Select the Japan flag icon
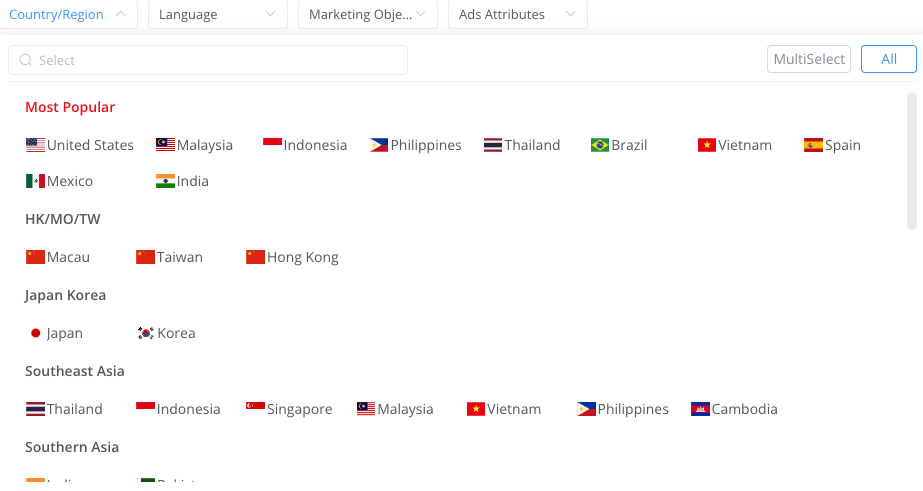Screen dimensions: 923x491 (x=35, y=333)
